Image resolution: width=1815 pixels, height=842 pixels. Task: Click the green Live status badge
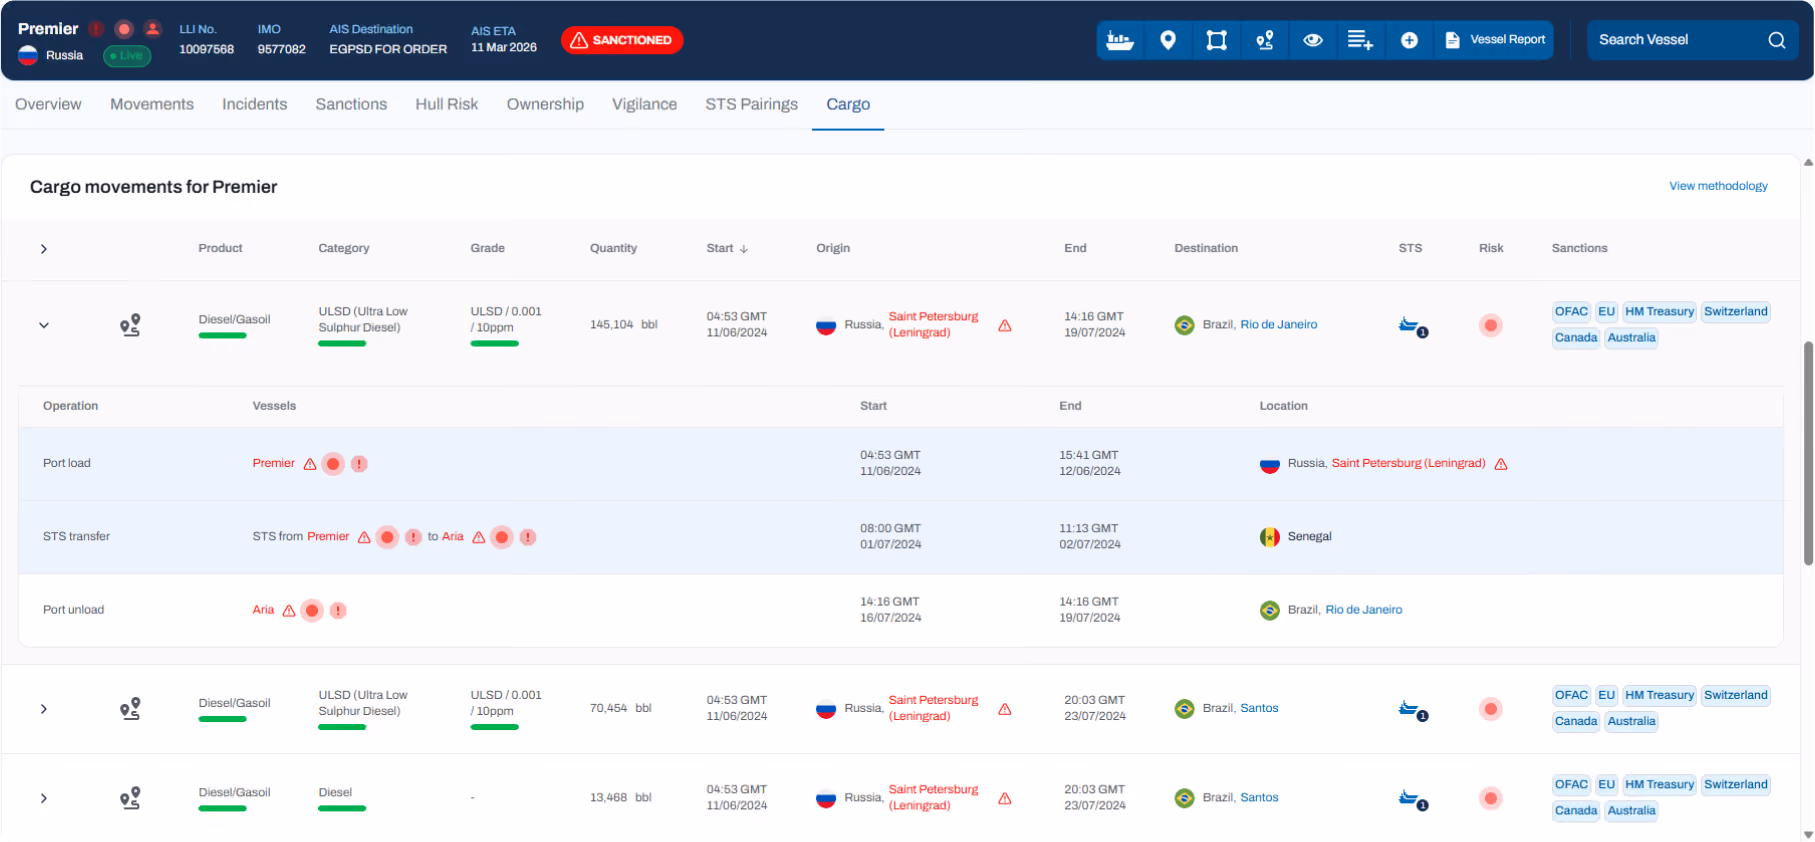point(127,56)
